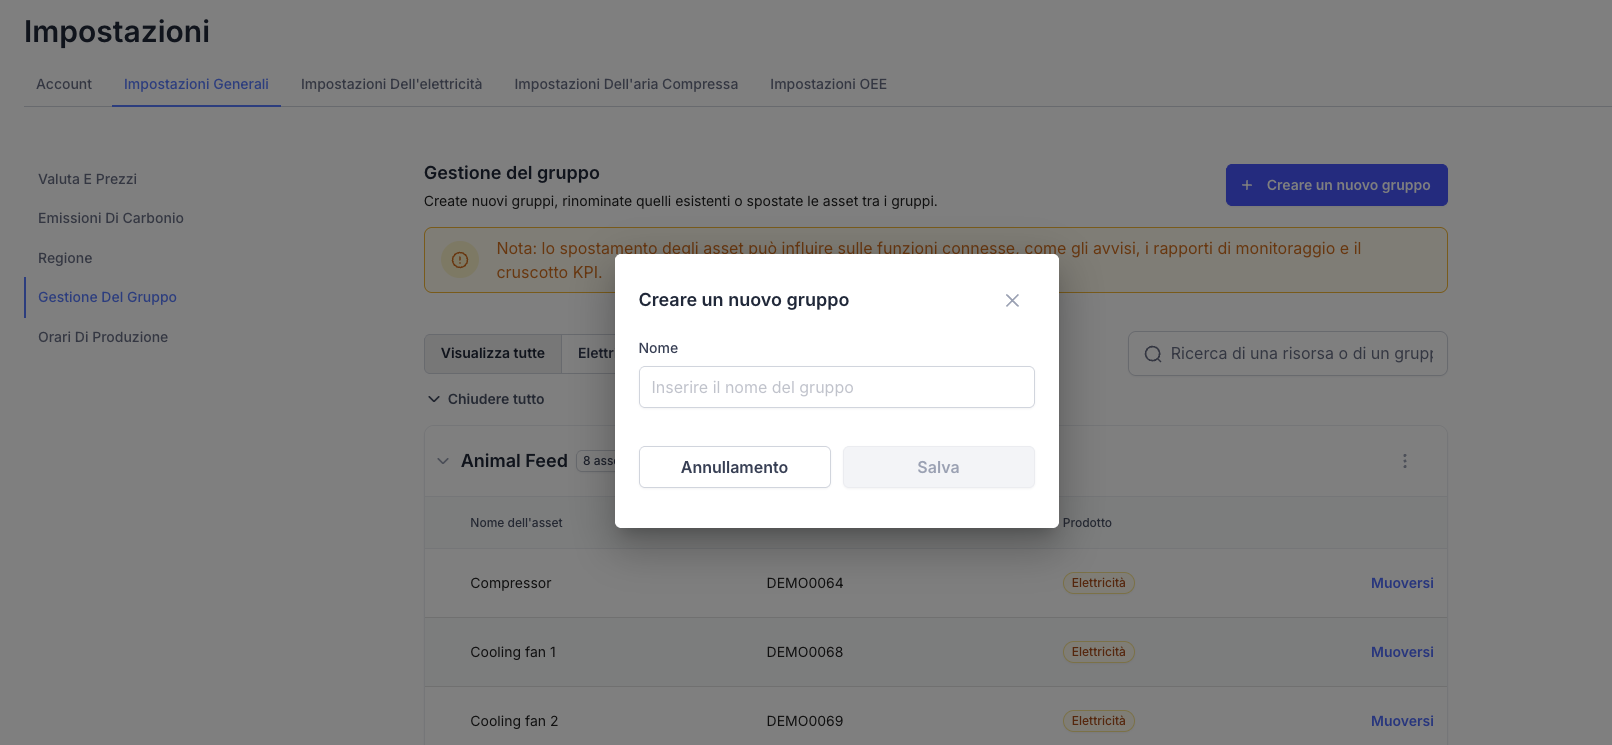Select Valuta E Prezzi in sidebar
The width and height of the screenshot is (1612, 745).
tap(87, 179)
